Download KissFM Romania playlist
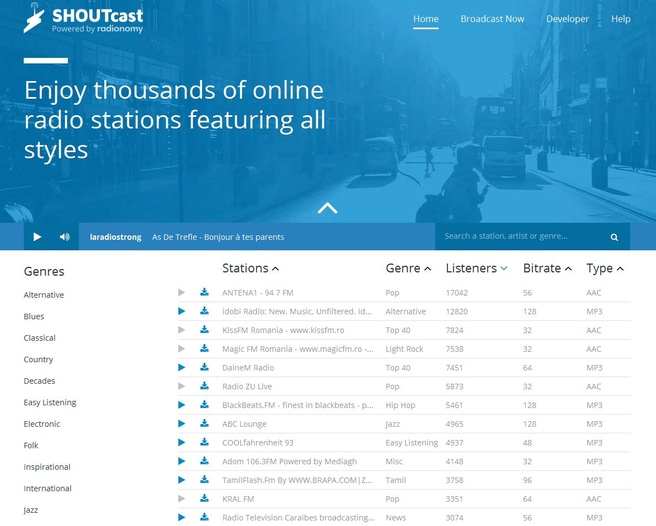This screenshot has height=526, width=656. [204, 329]
